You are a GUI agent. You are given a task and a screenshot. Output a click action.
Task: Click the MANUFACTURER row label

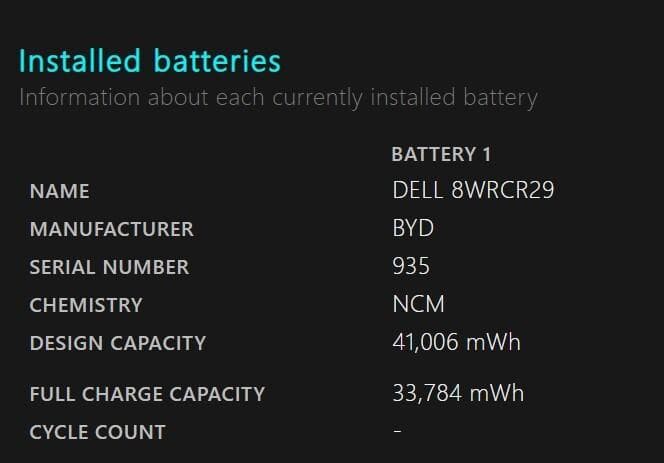[111, 229]
